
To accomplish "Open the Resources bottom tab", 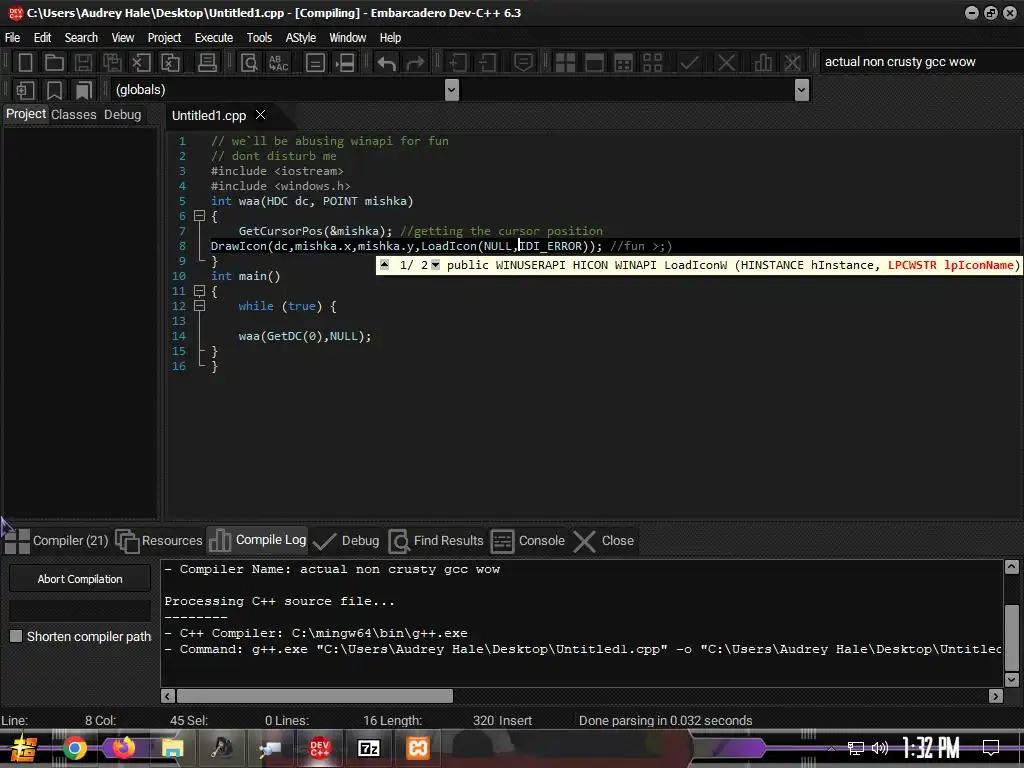I will point(159,540).
